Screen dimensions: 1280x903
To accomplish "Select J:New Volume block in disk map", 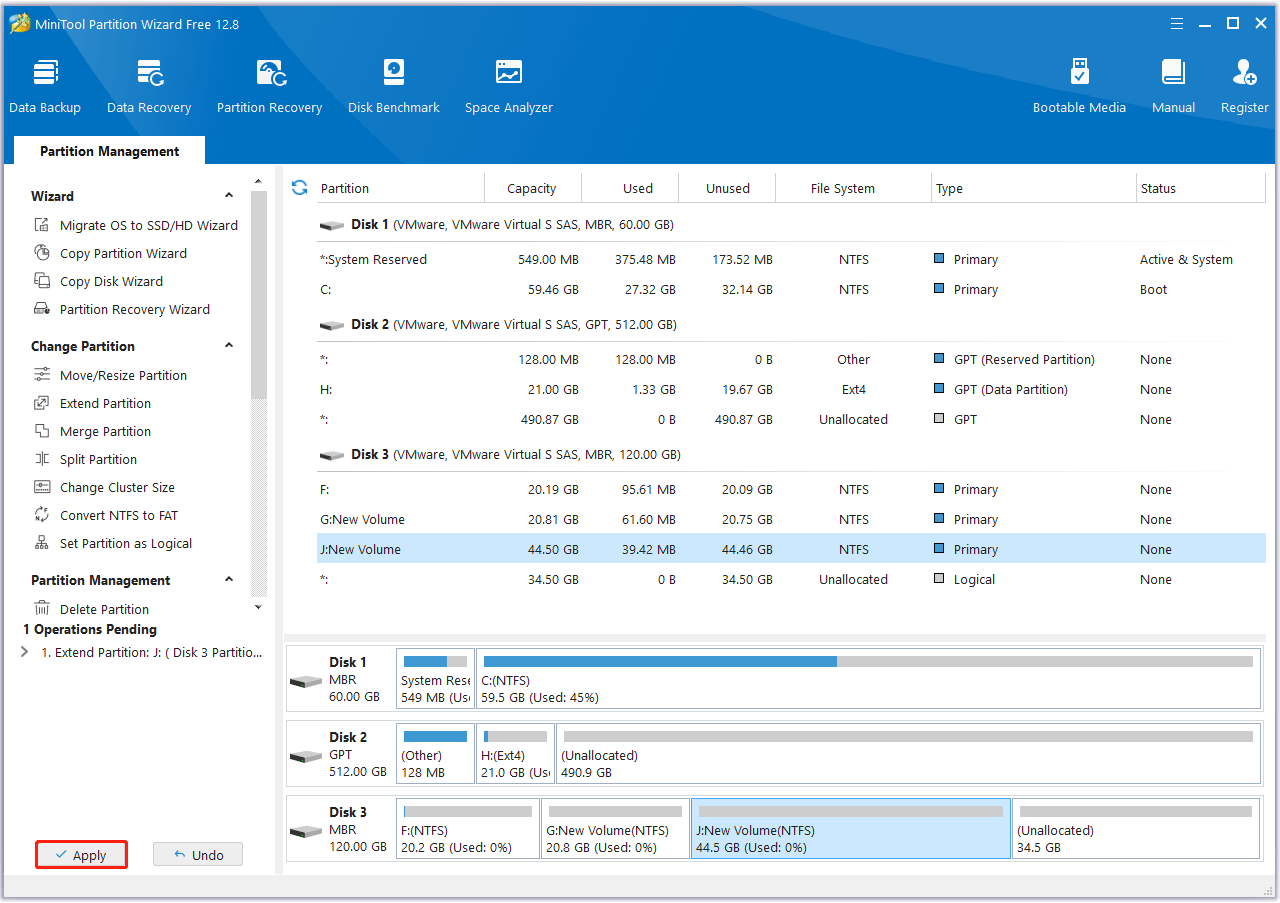I will pyautogui.click(x=851, y=829).
